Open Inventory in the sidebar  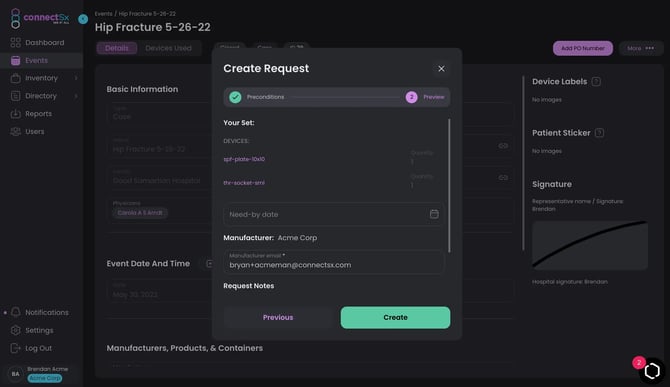coord(41,78)
